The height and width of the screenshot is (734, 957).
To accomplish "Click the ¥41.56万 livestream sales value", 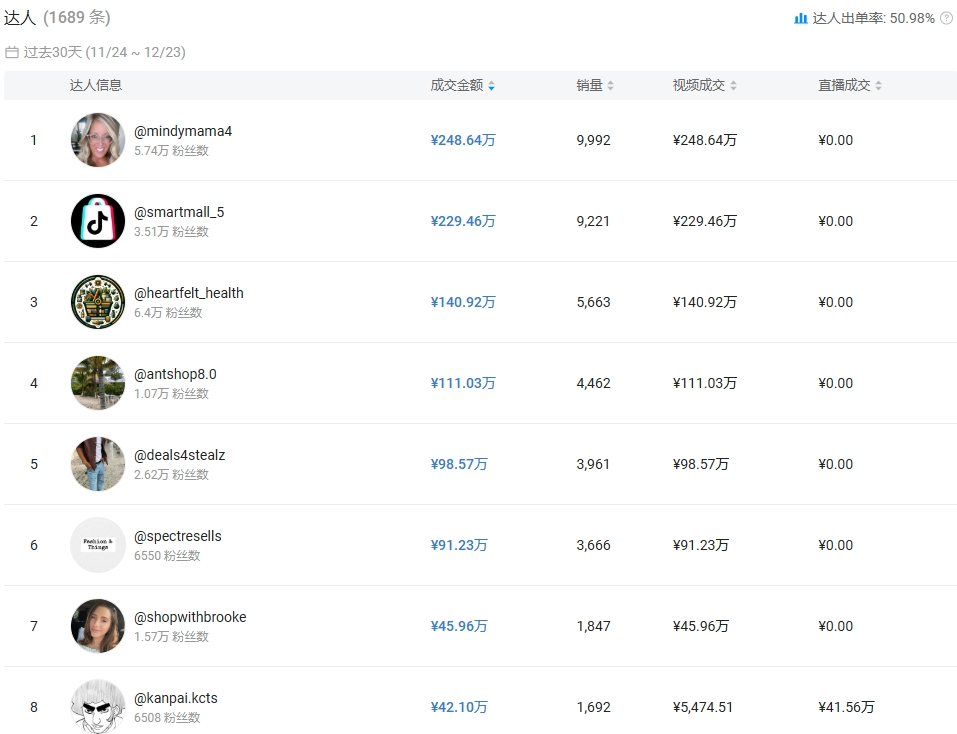I will tap(846, 707).
